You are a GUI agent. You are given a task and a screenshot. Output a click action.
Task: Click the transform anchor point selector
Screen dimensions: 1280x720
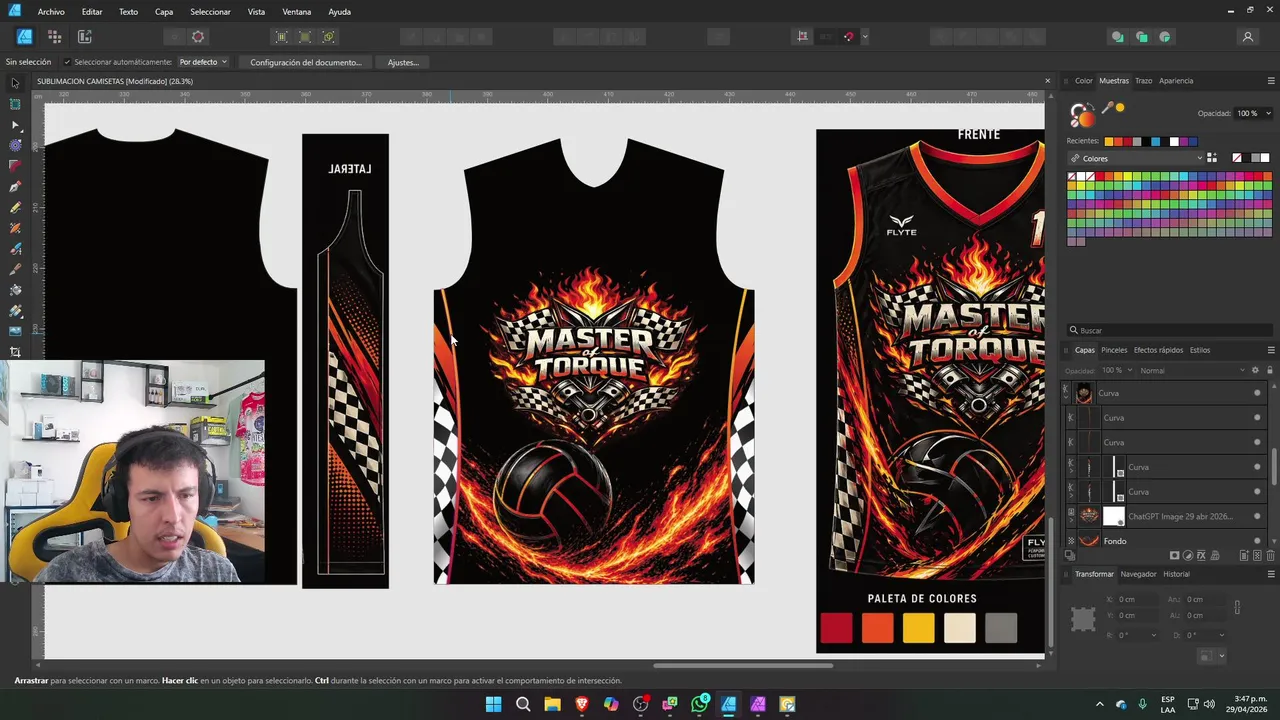[x=1083, y=619]
